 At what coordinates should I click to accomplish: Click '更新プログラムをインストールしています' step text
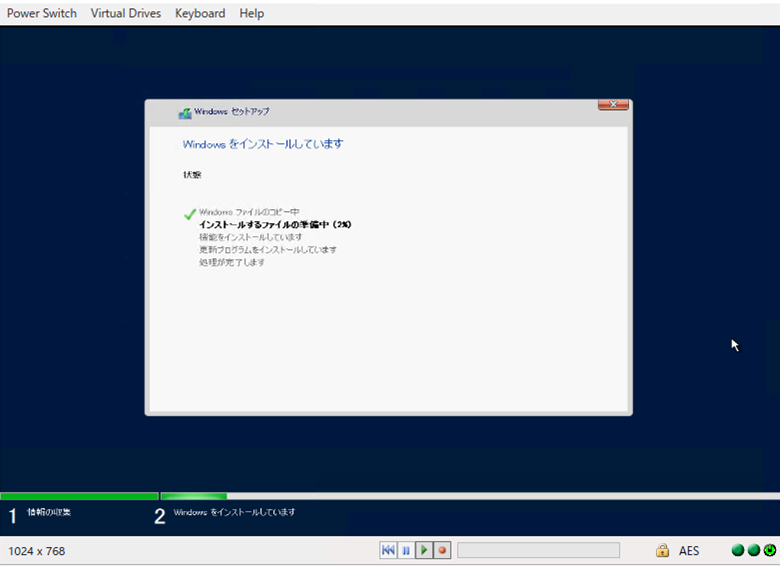coord(268,250)
